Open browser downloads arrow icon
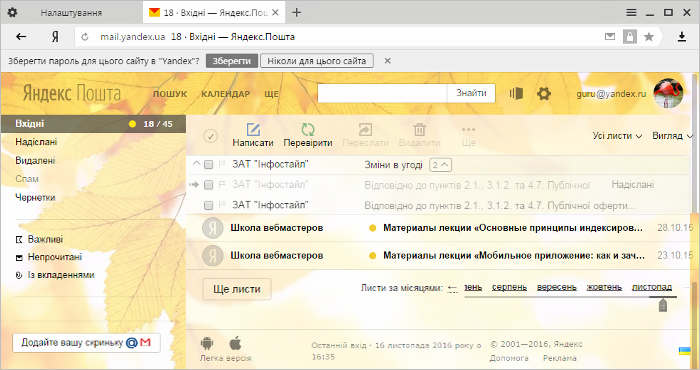Image resolution: width=700 pixels, height=370 pixels. (682, 37)
